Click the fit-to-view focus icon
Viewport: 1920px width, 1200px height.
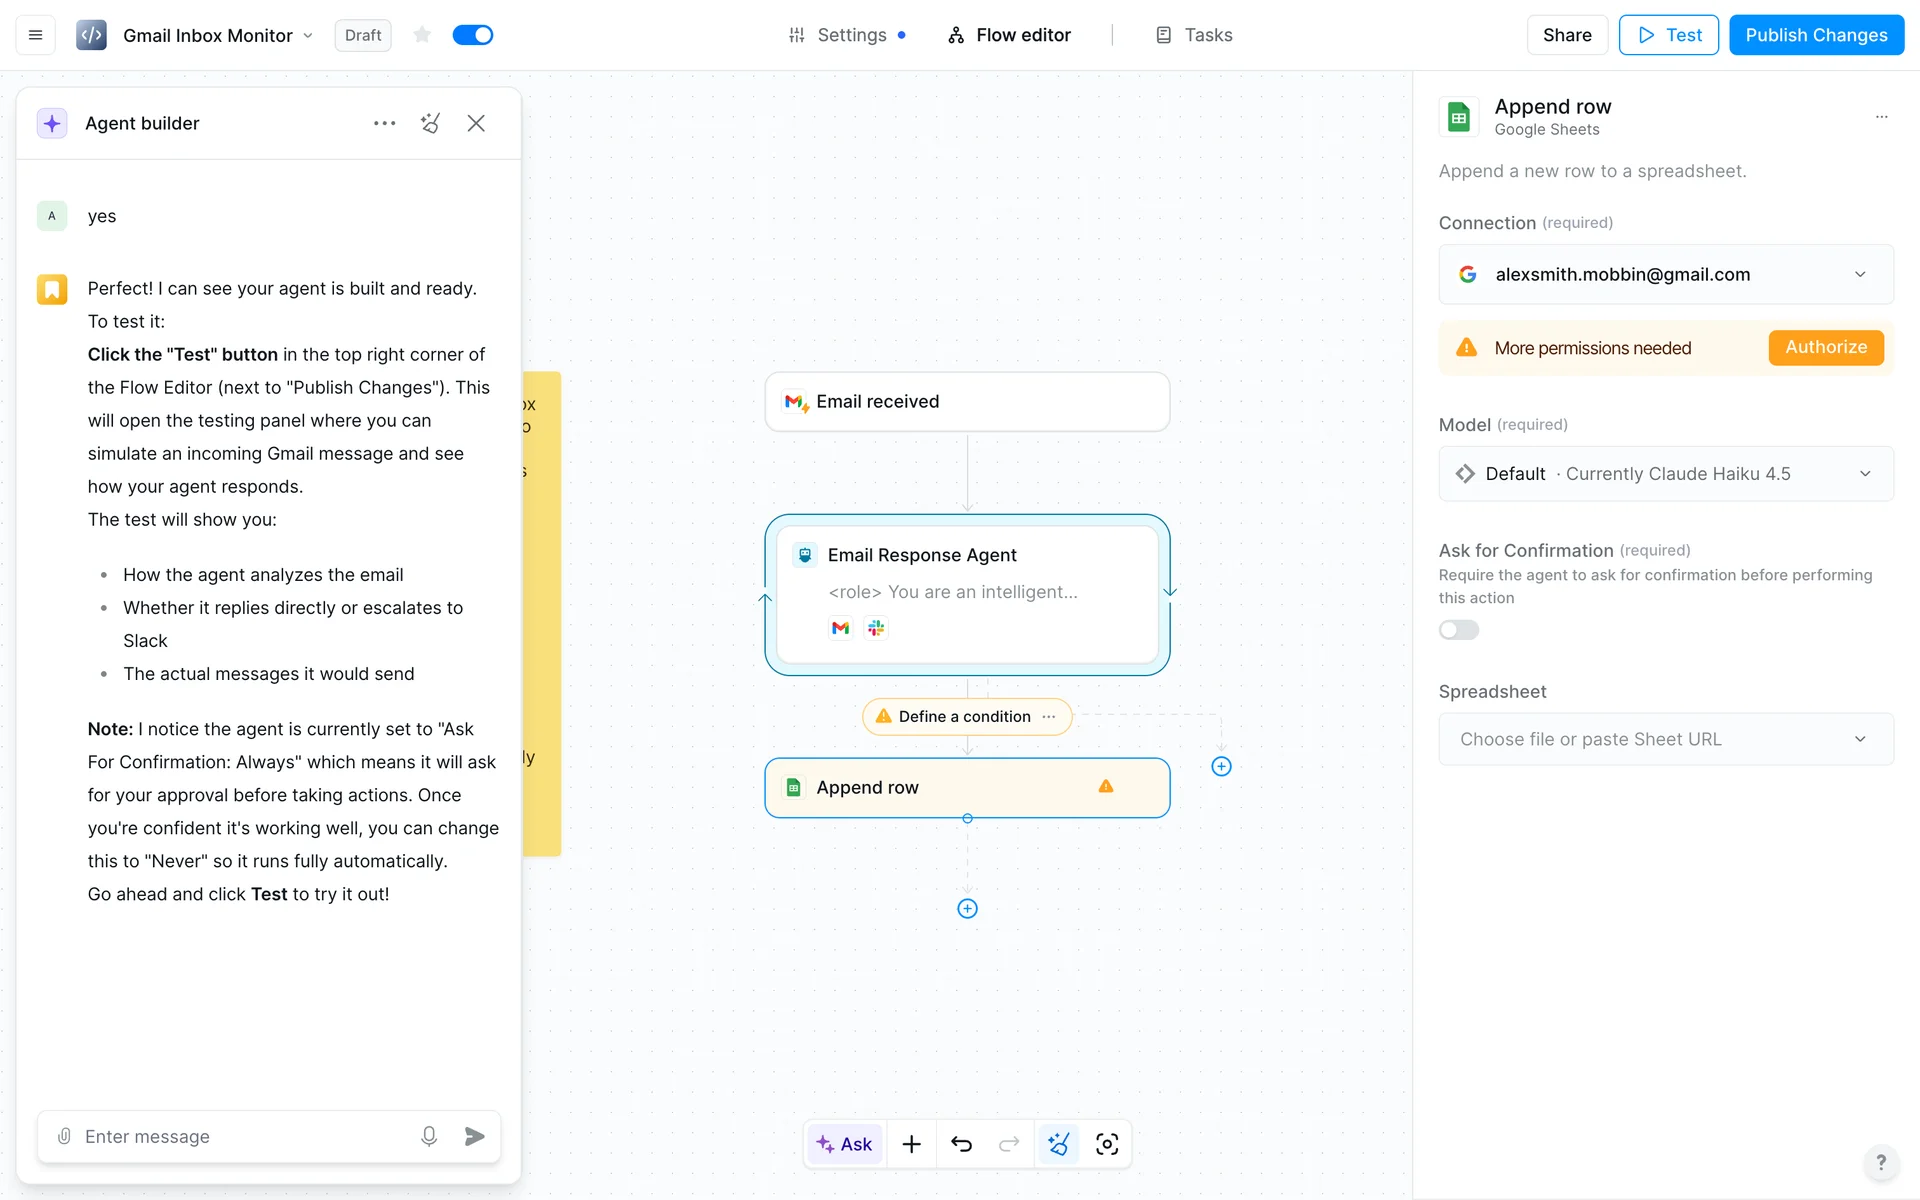click(x=1107, y=1144)
